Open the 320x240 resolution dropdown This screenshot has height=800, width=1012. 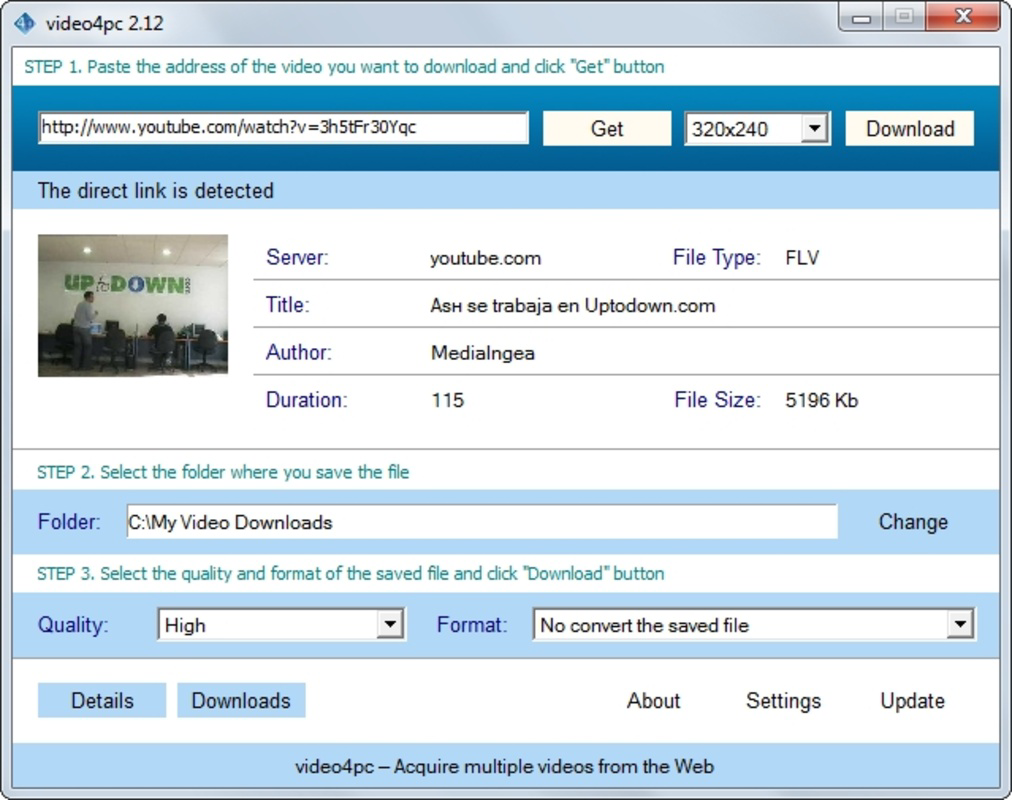click(757, 128)
